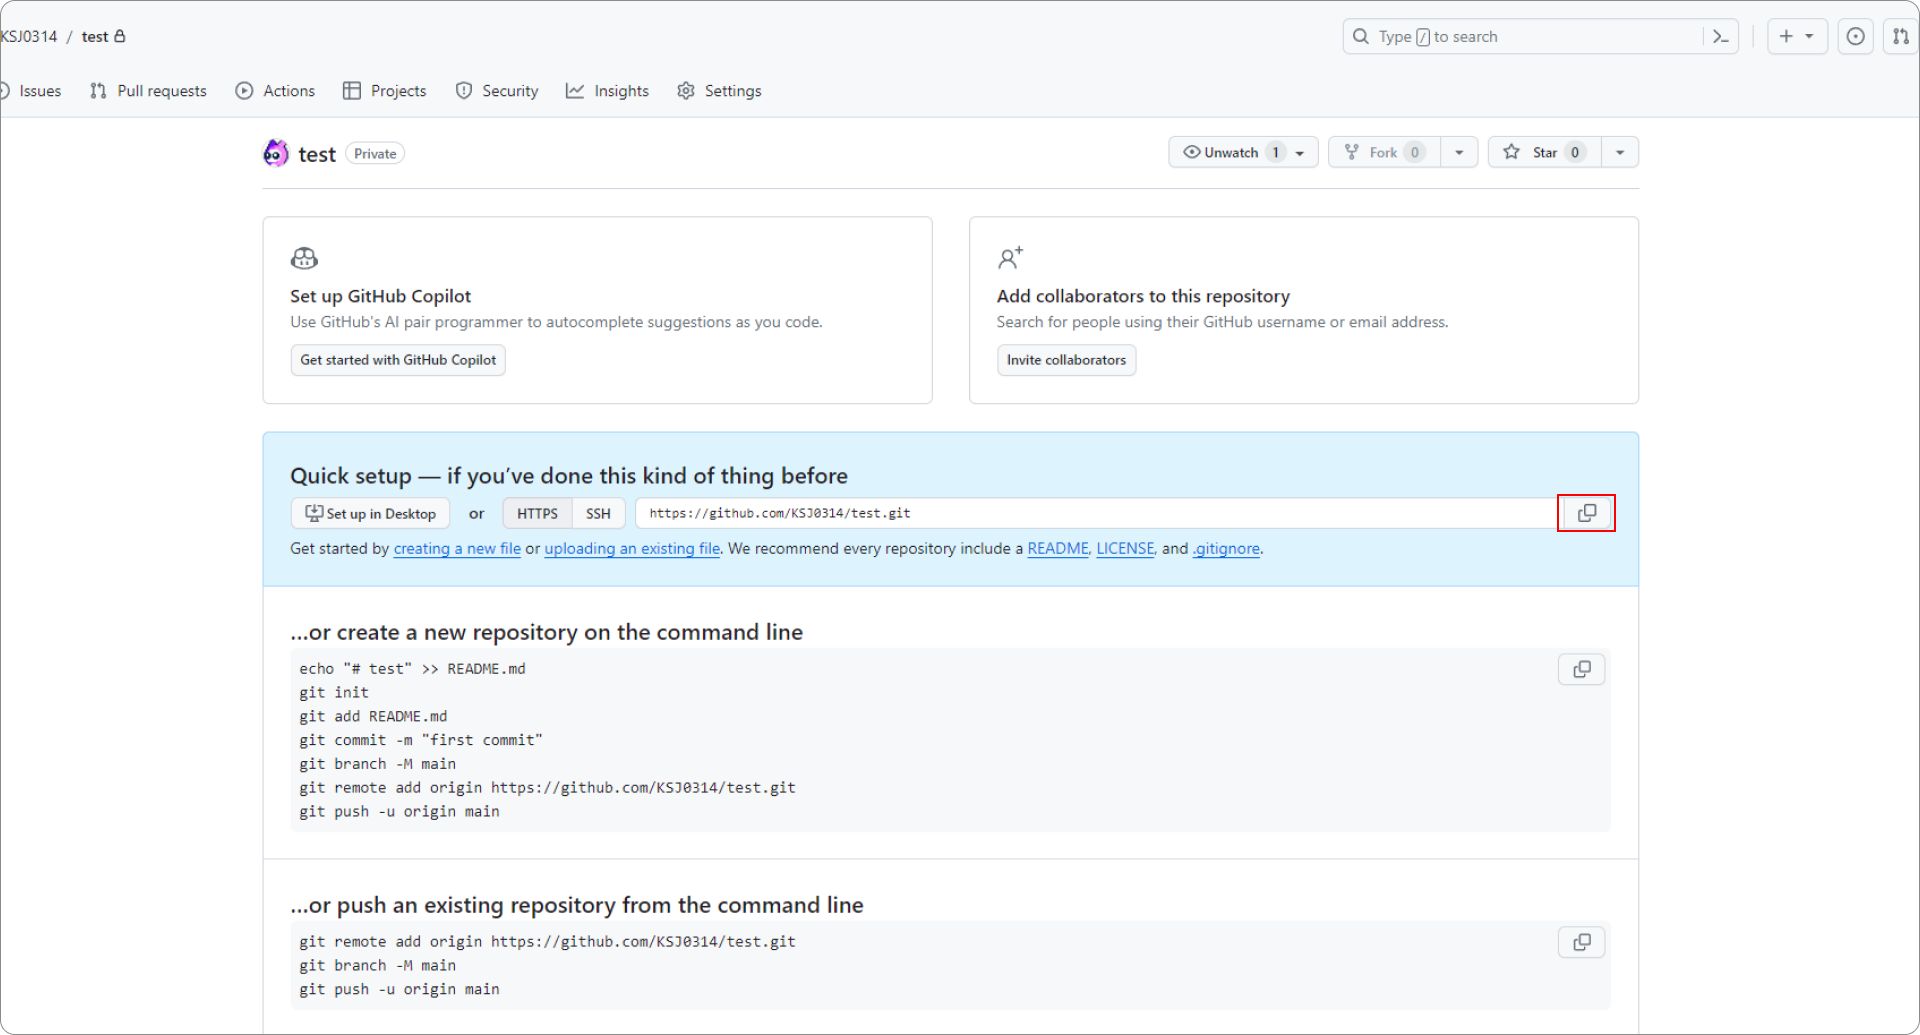The height and width of the screenshot is (1035, 1920).
Task: Click Set up in Desktop button
Action: [370, 513]
